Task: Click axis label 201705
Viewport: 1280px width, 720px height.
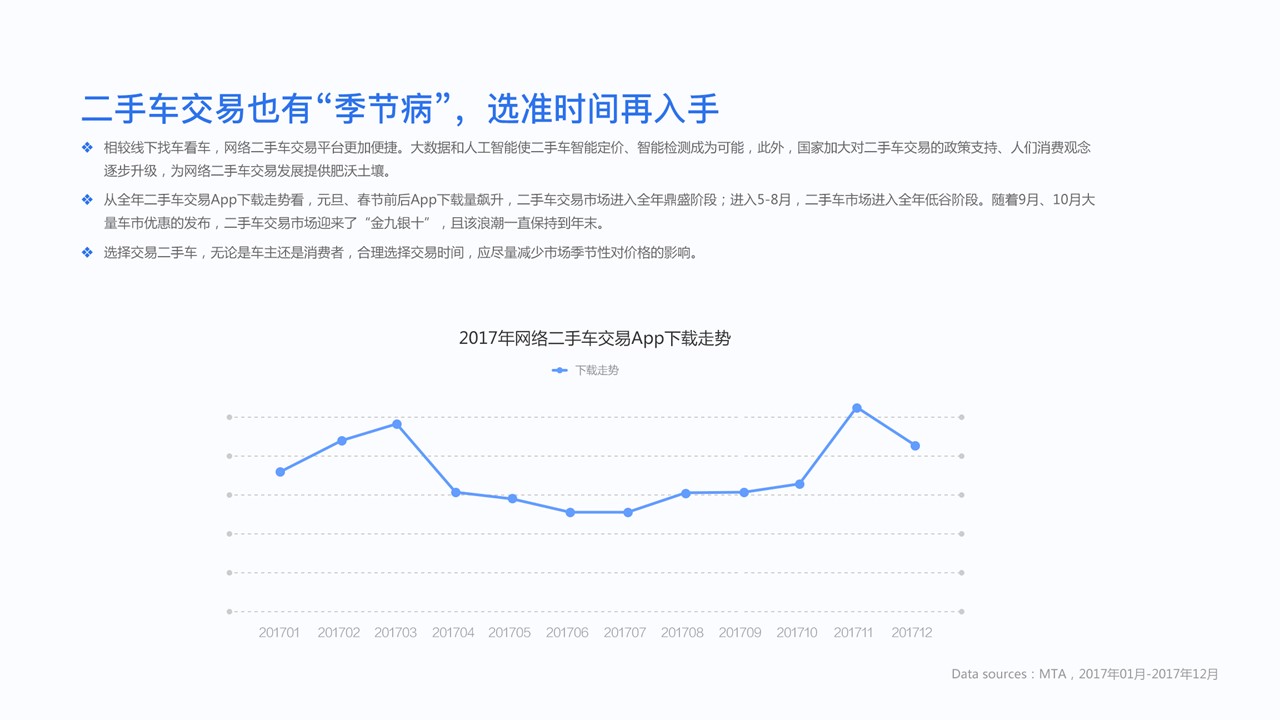Action: tap(510, 633)
